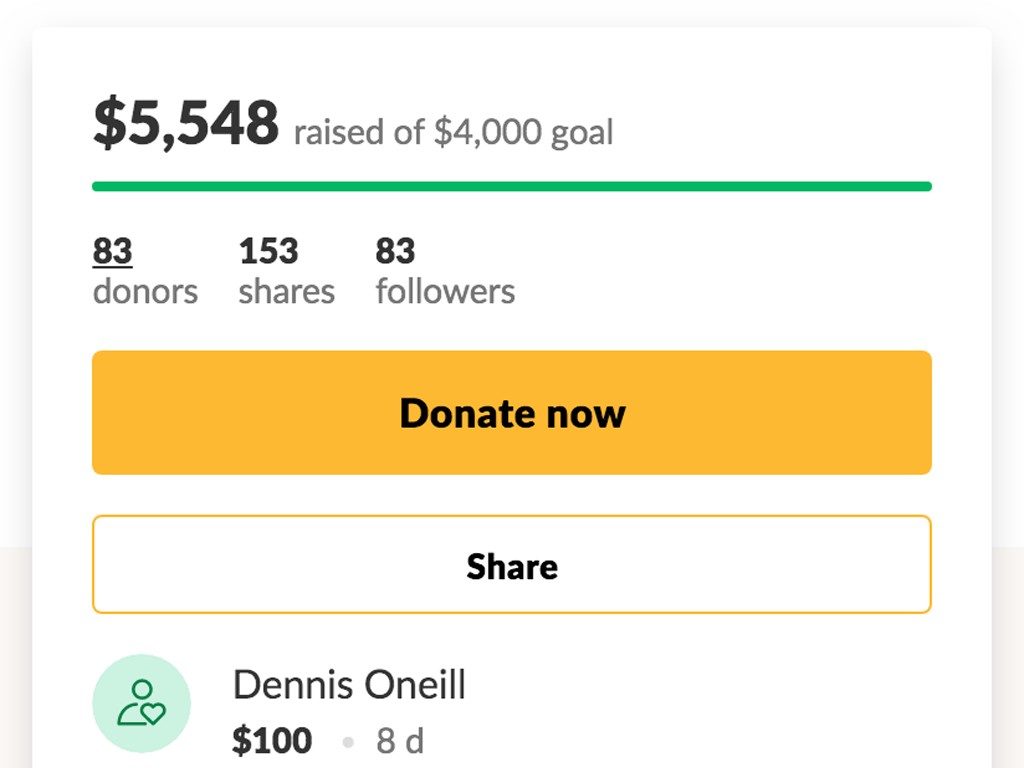Click the "followers" label text

pos(445,292)
